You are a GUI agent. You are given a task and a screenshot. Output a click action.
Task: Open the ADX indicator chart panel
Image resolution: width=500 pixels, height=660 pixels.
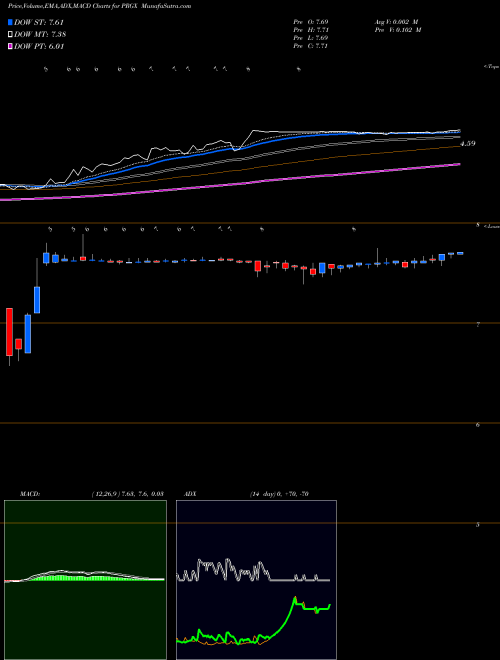[x=256, y=580]
